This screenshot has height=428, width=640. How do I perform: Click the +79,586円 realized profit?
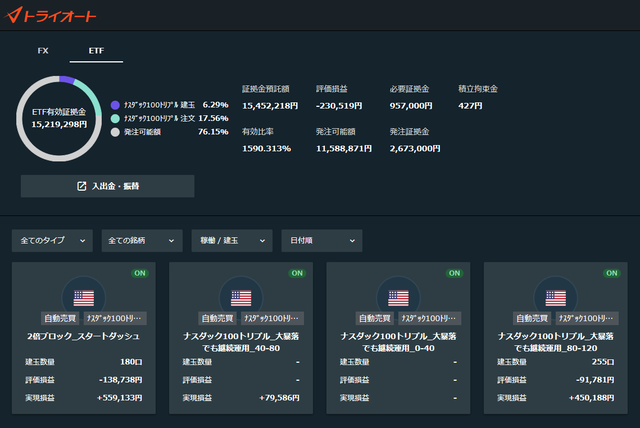279,398
